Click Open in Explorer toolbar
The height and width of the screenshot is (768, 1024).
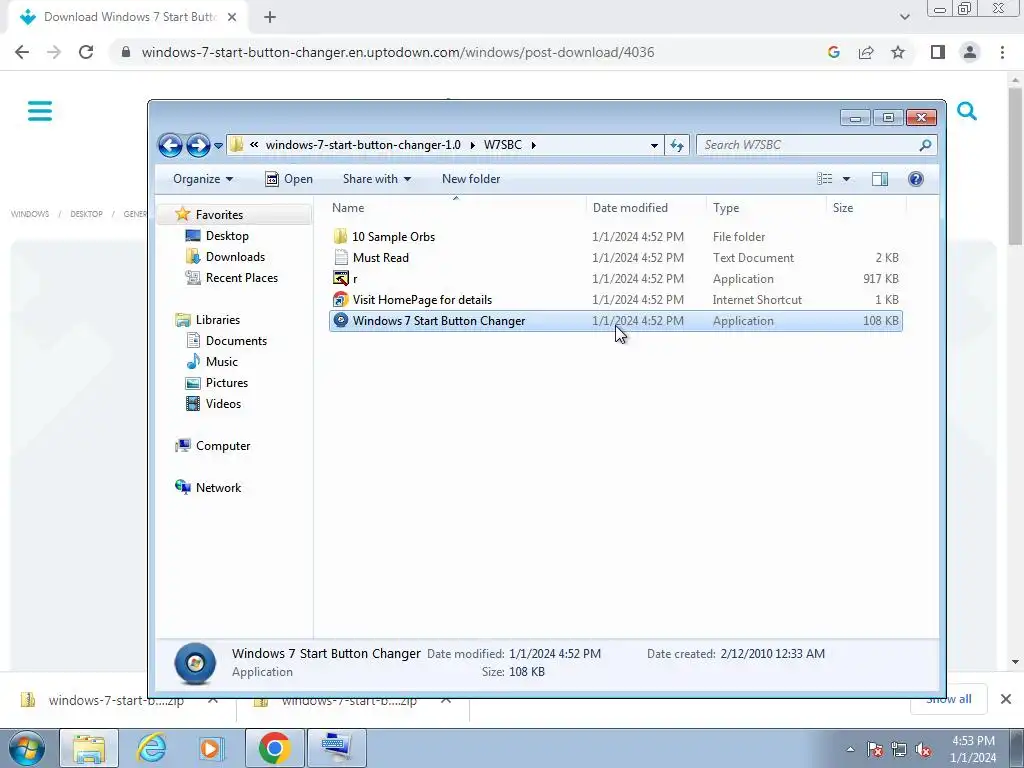pos(289,179)
